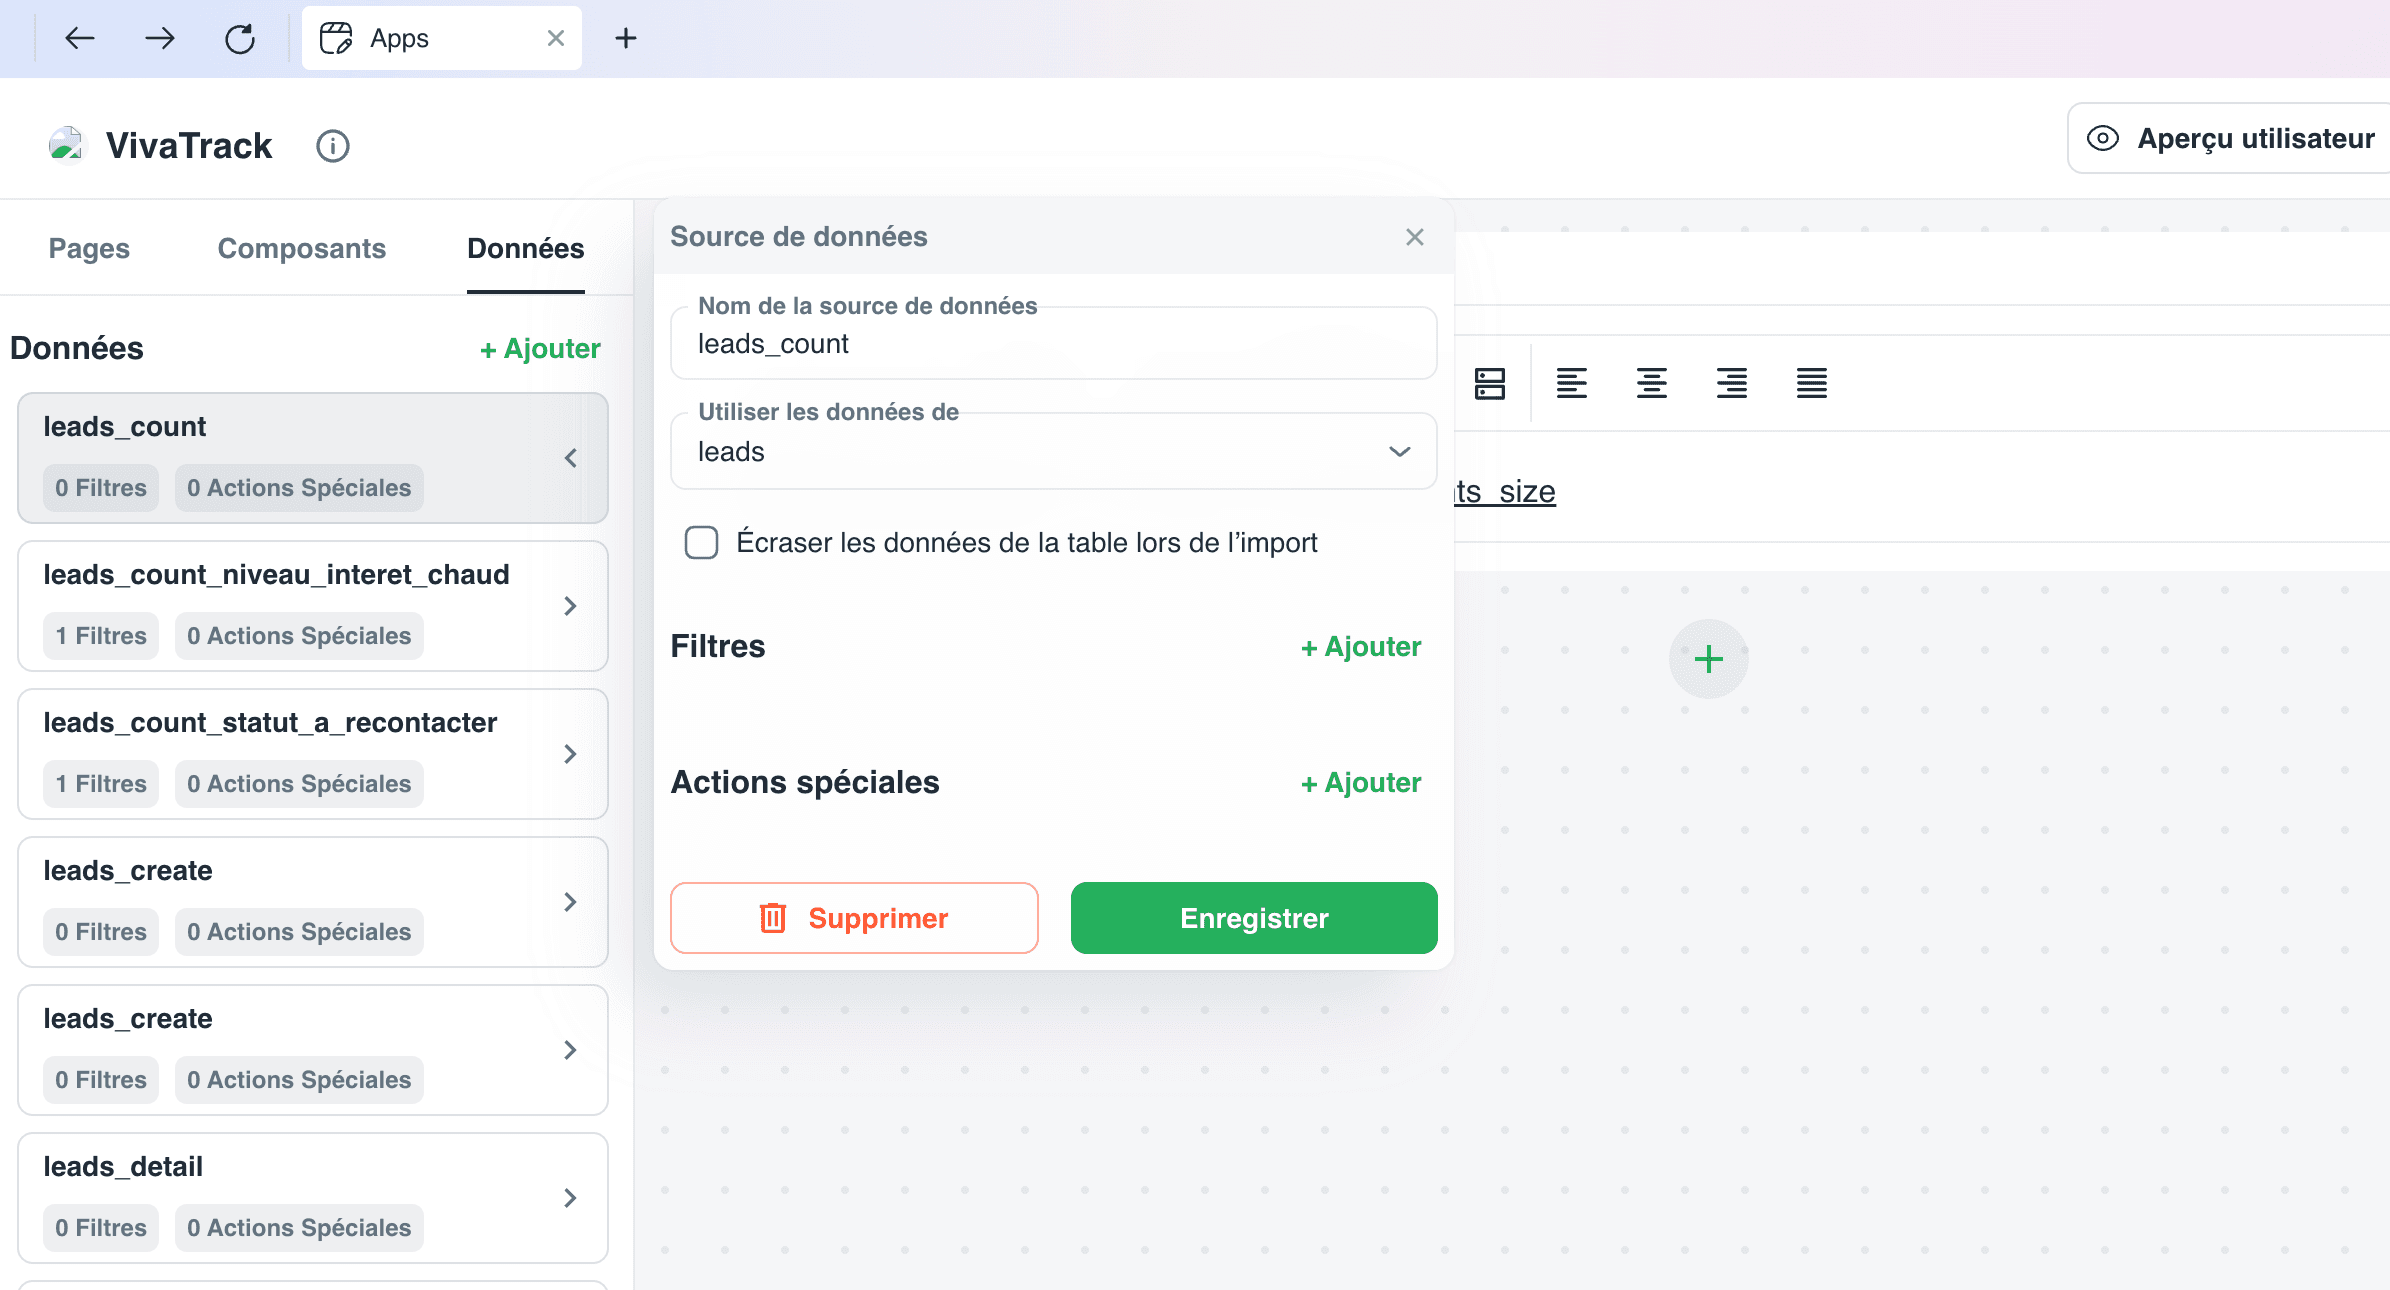Close the Source de données panel
The width and height of the screenshot is (2390, 1290).
click(x=1415, y=237)
